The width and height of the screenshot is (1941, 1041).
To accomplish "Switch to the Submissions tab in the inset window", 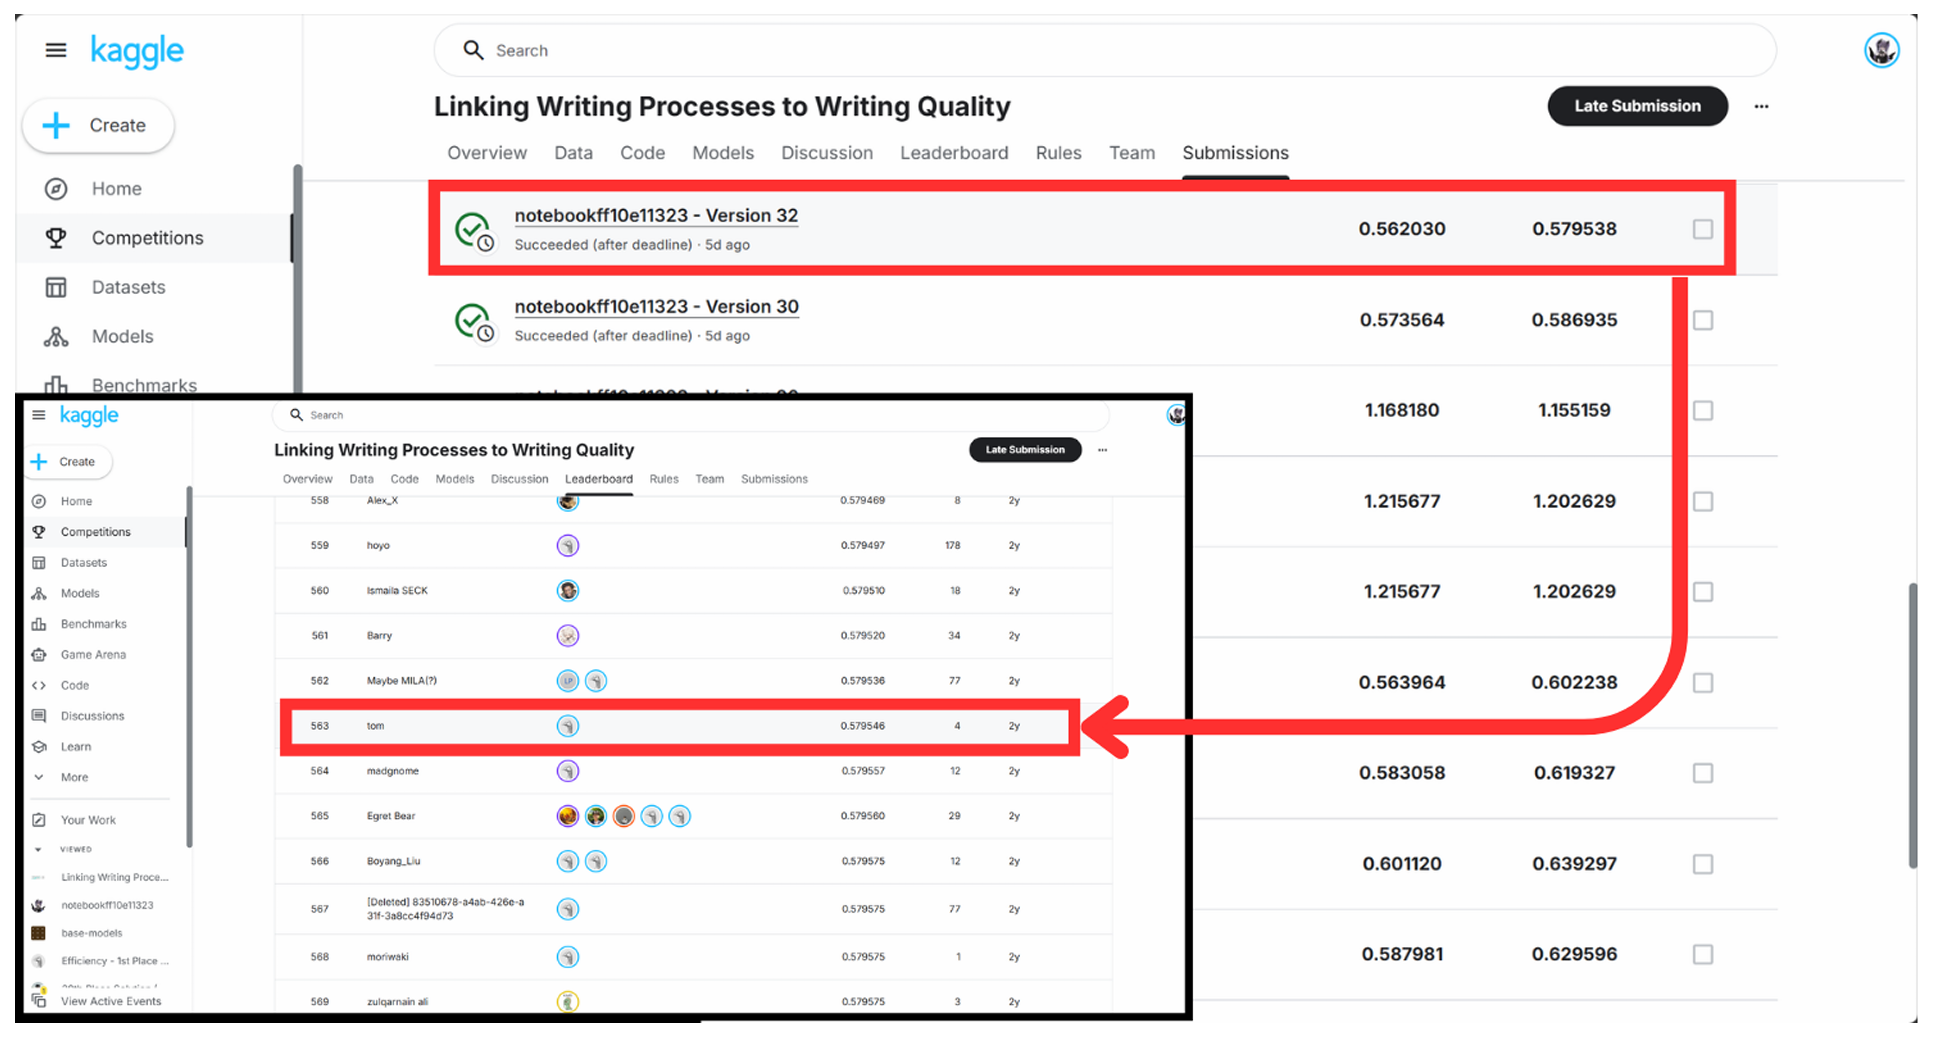I will pos(774,479).
